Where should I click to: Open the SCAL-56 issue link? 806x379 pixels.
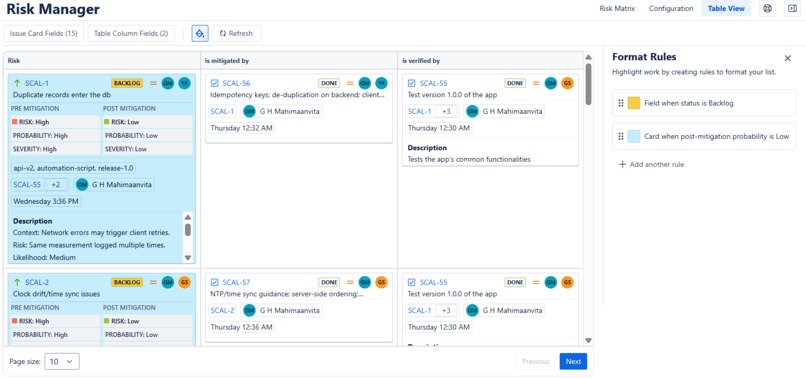coord(236,83)
